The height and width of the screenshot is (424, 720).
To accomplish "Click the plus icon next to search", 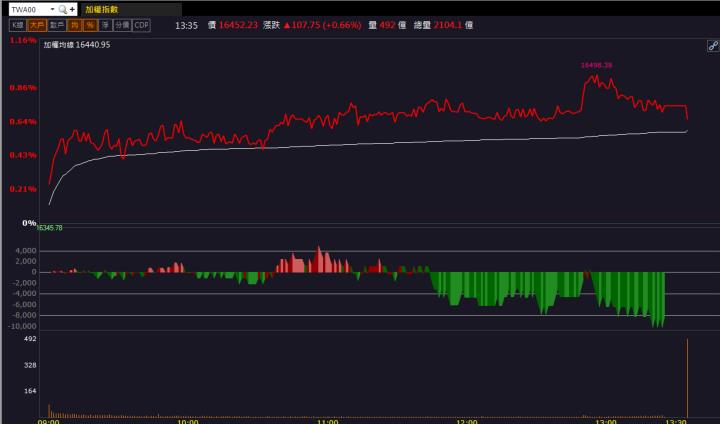I will [72, 9].
